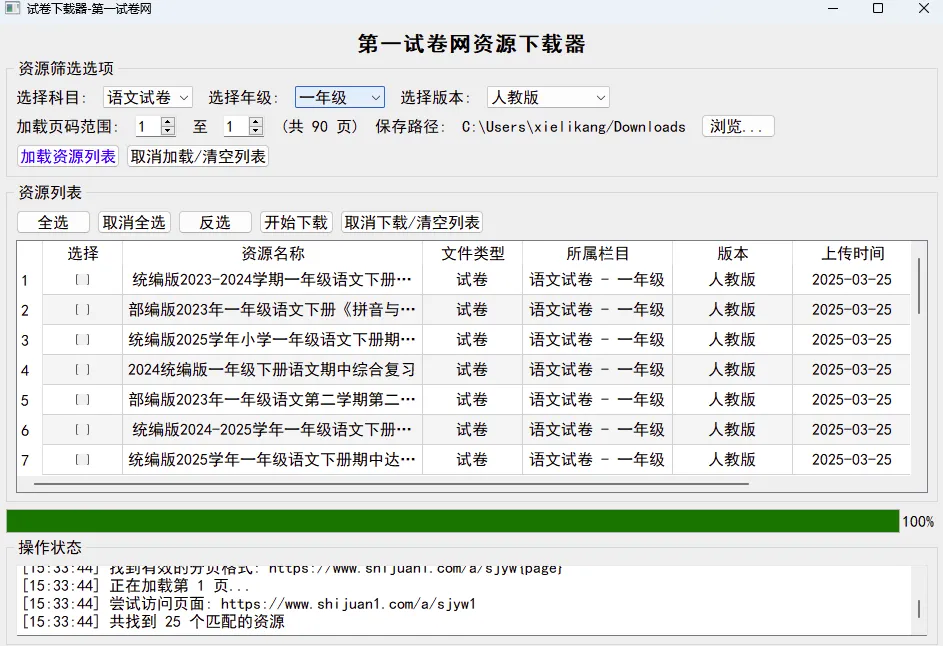Select row header number 7
This screenshot has width=943, height=646.
click(29, 460)
